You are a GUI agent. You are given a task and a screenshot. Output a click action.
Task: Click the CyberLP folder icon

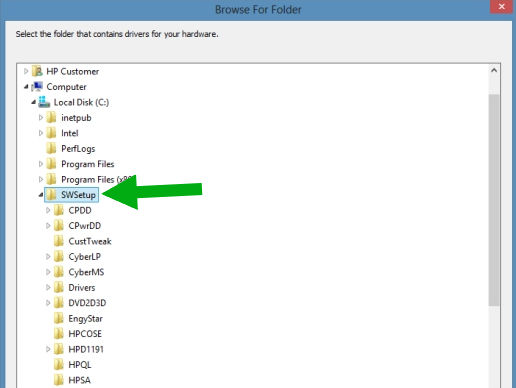[59, 256]
